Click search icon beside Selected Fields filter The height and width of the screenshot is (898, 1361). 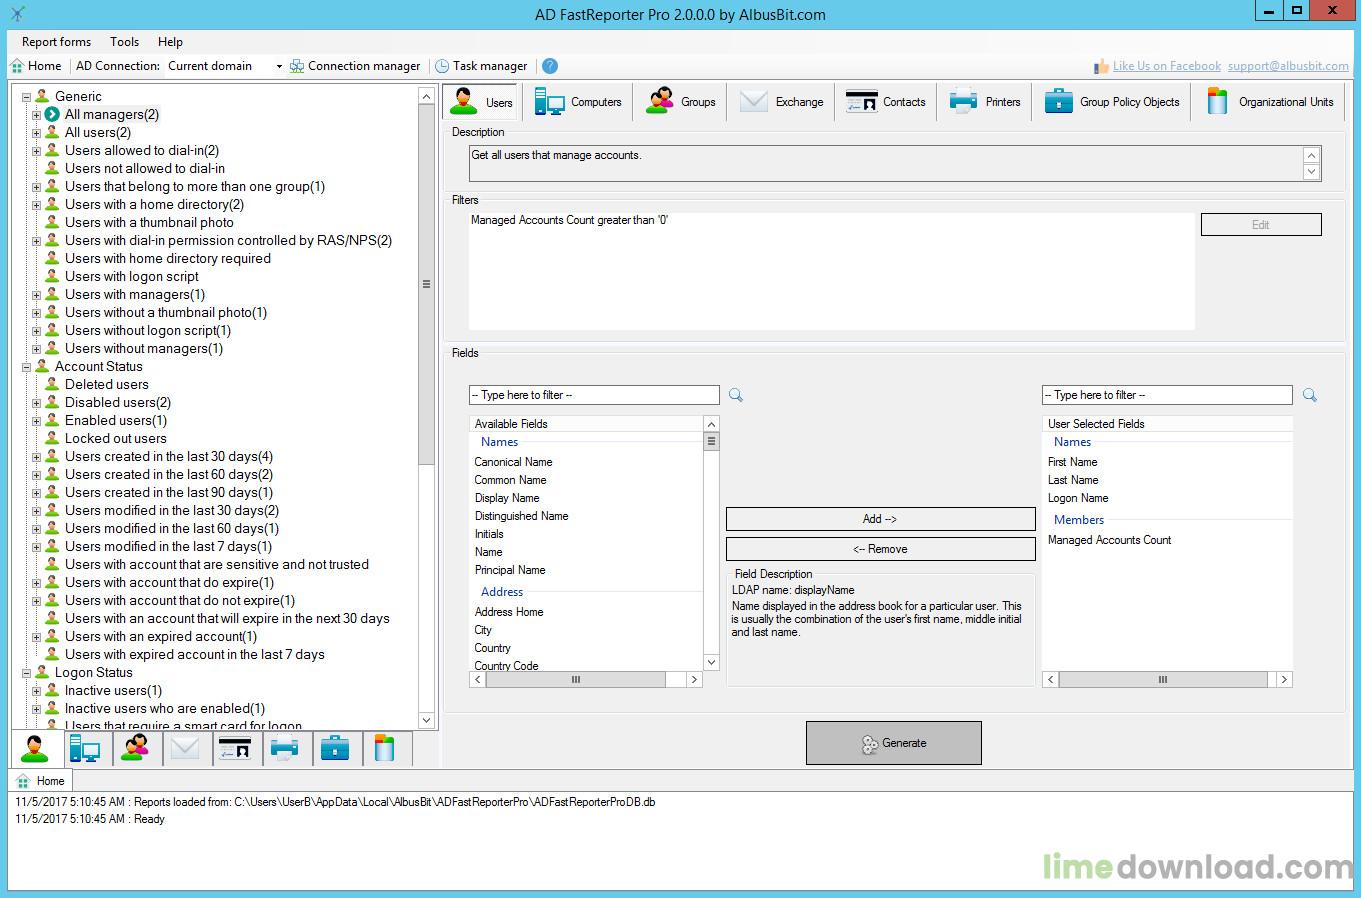pos(1309,395)
